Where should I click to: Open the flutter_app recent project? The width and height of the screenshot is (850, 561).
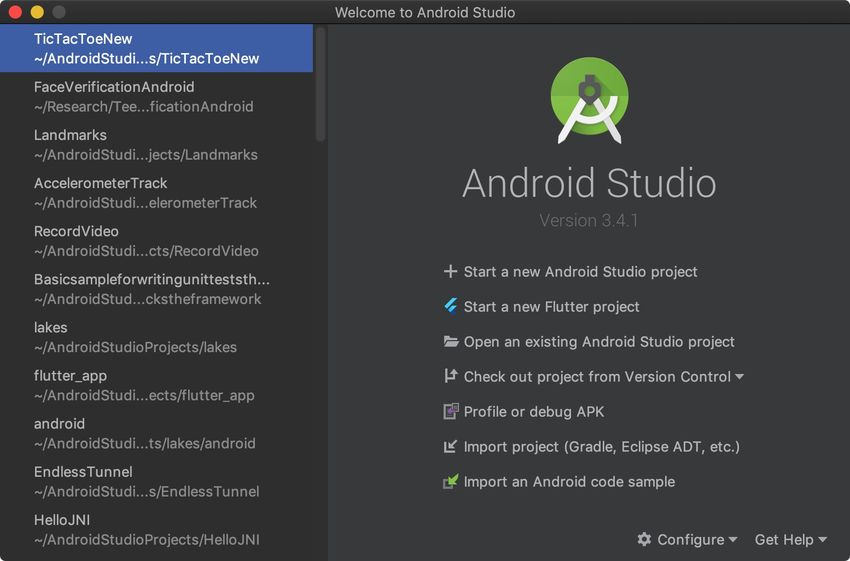pos(156,385)
